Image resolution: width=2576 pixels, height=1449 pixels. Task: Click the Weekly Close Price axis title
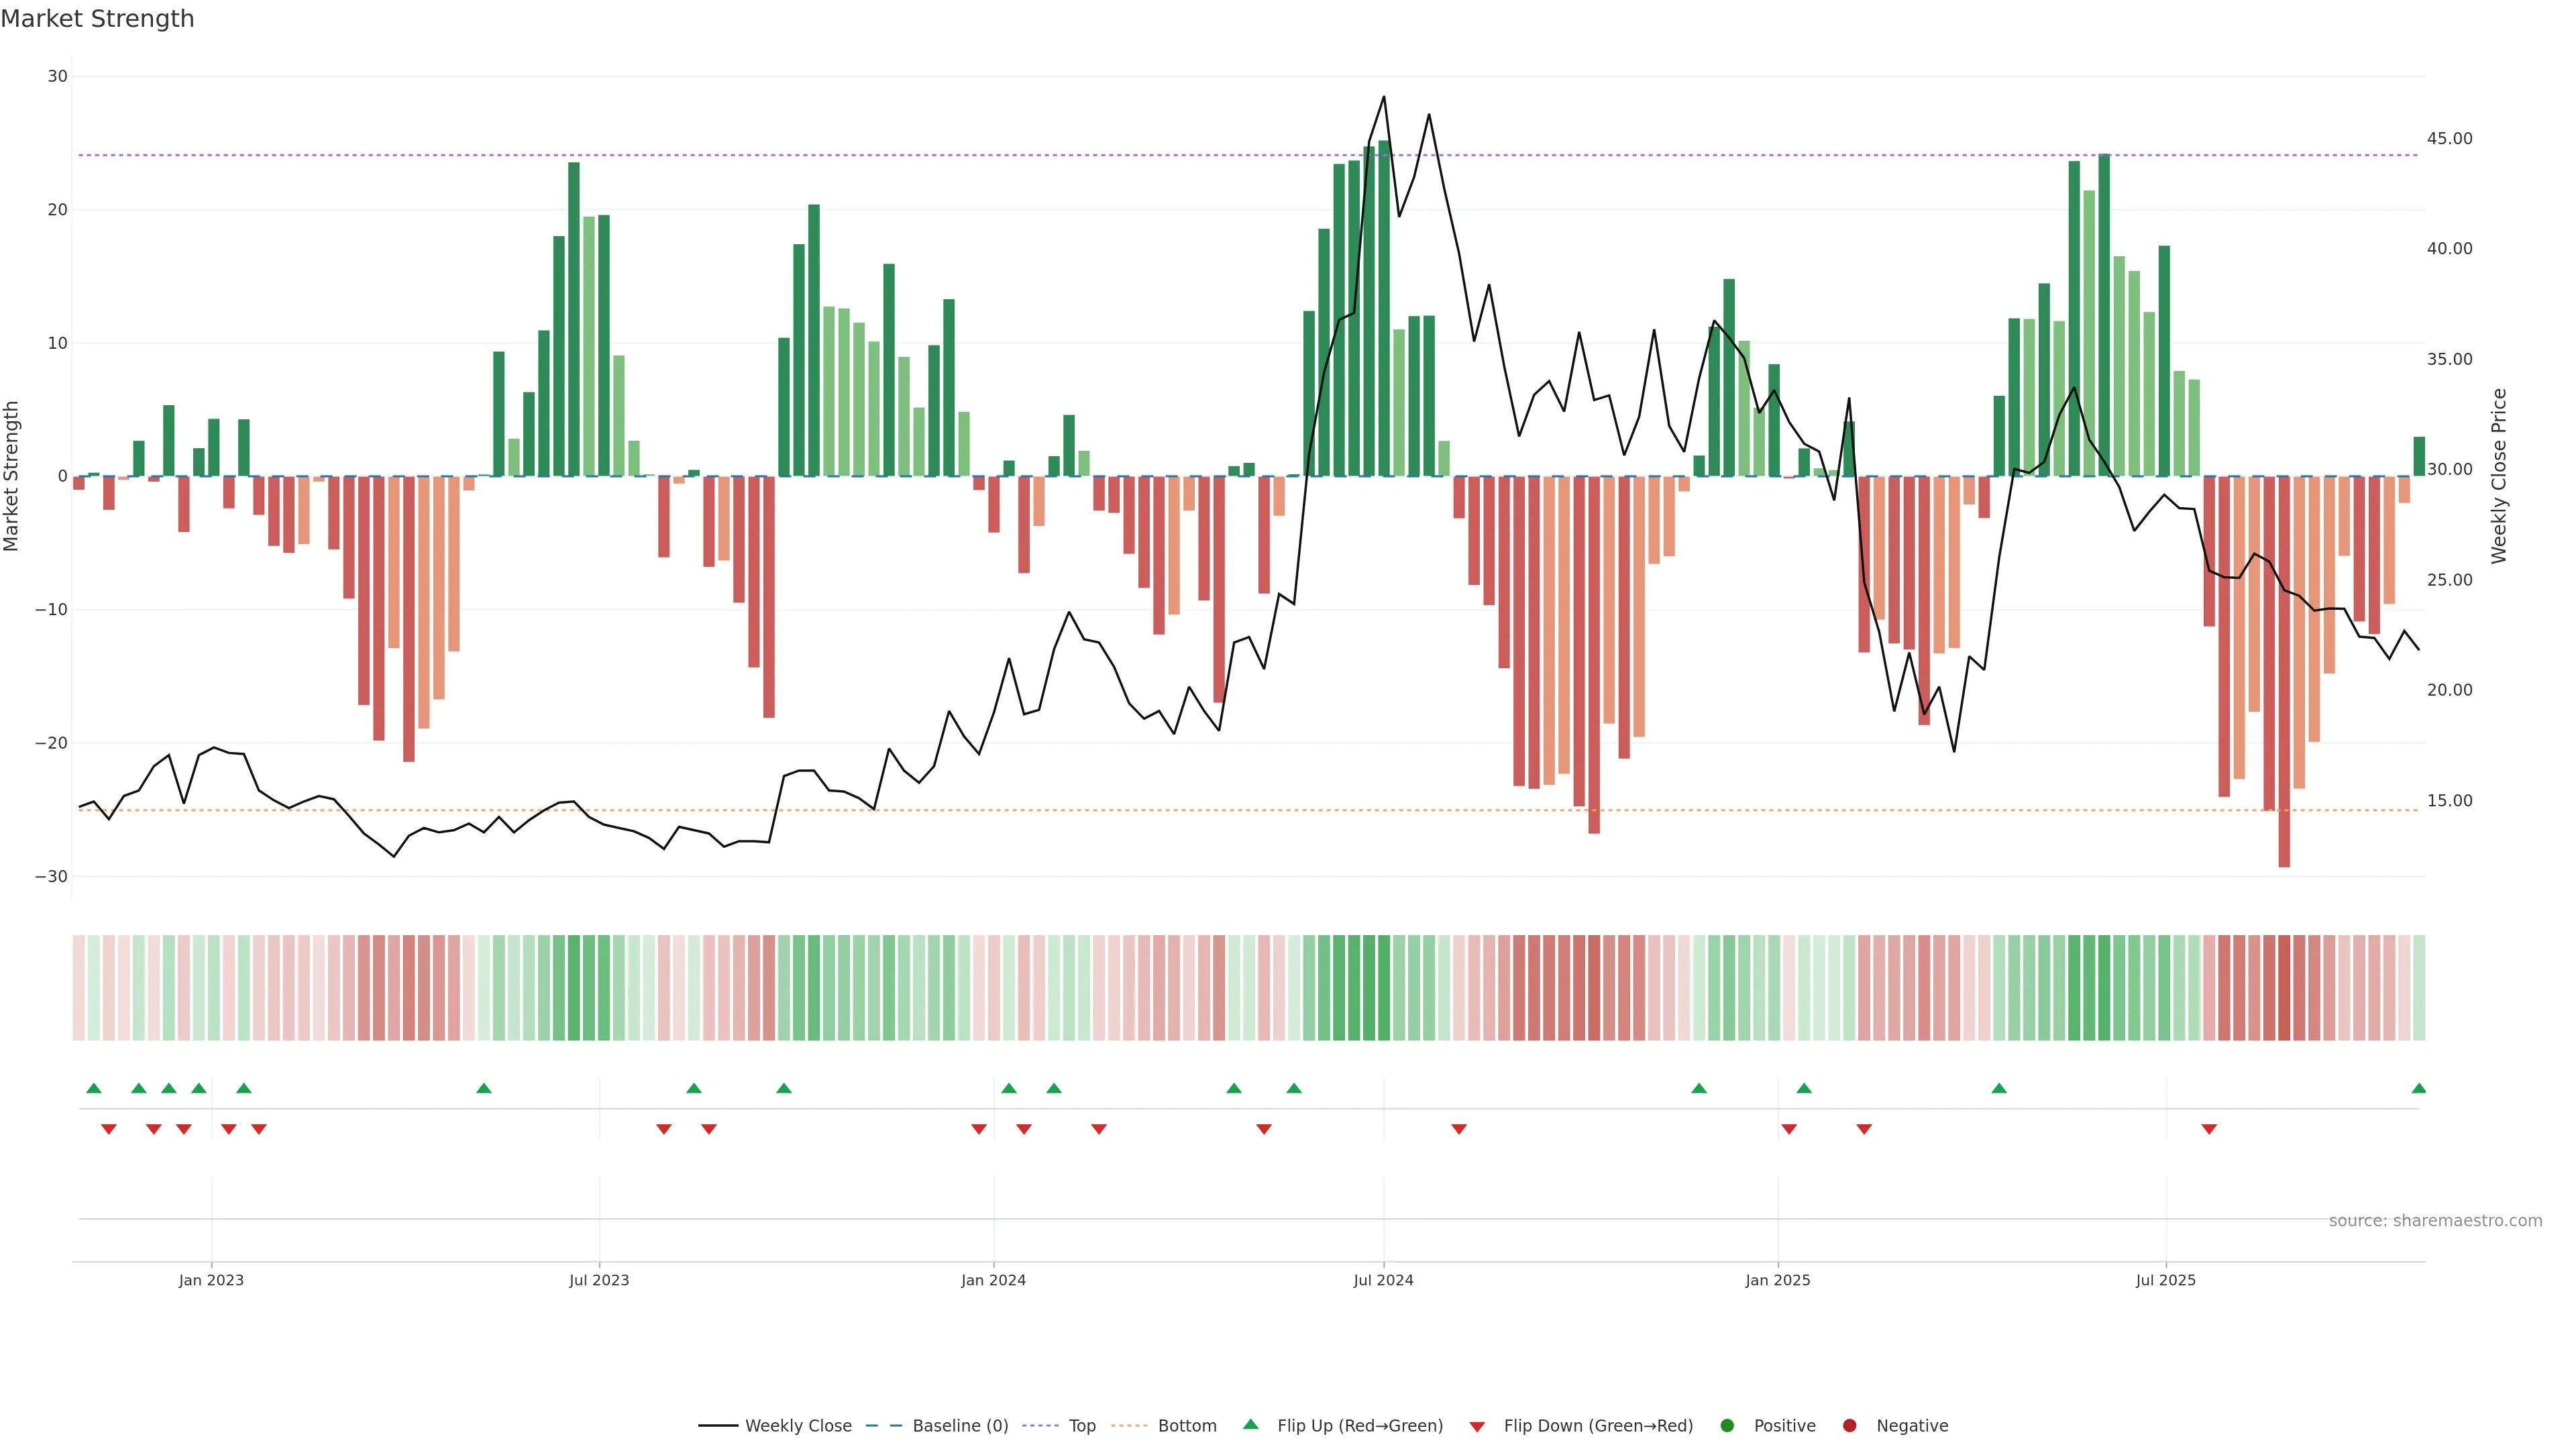(2499, 476)
